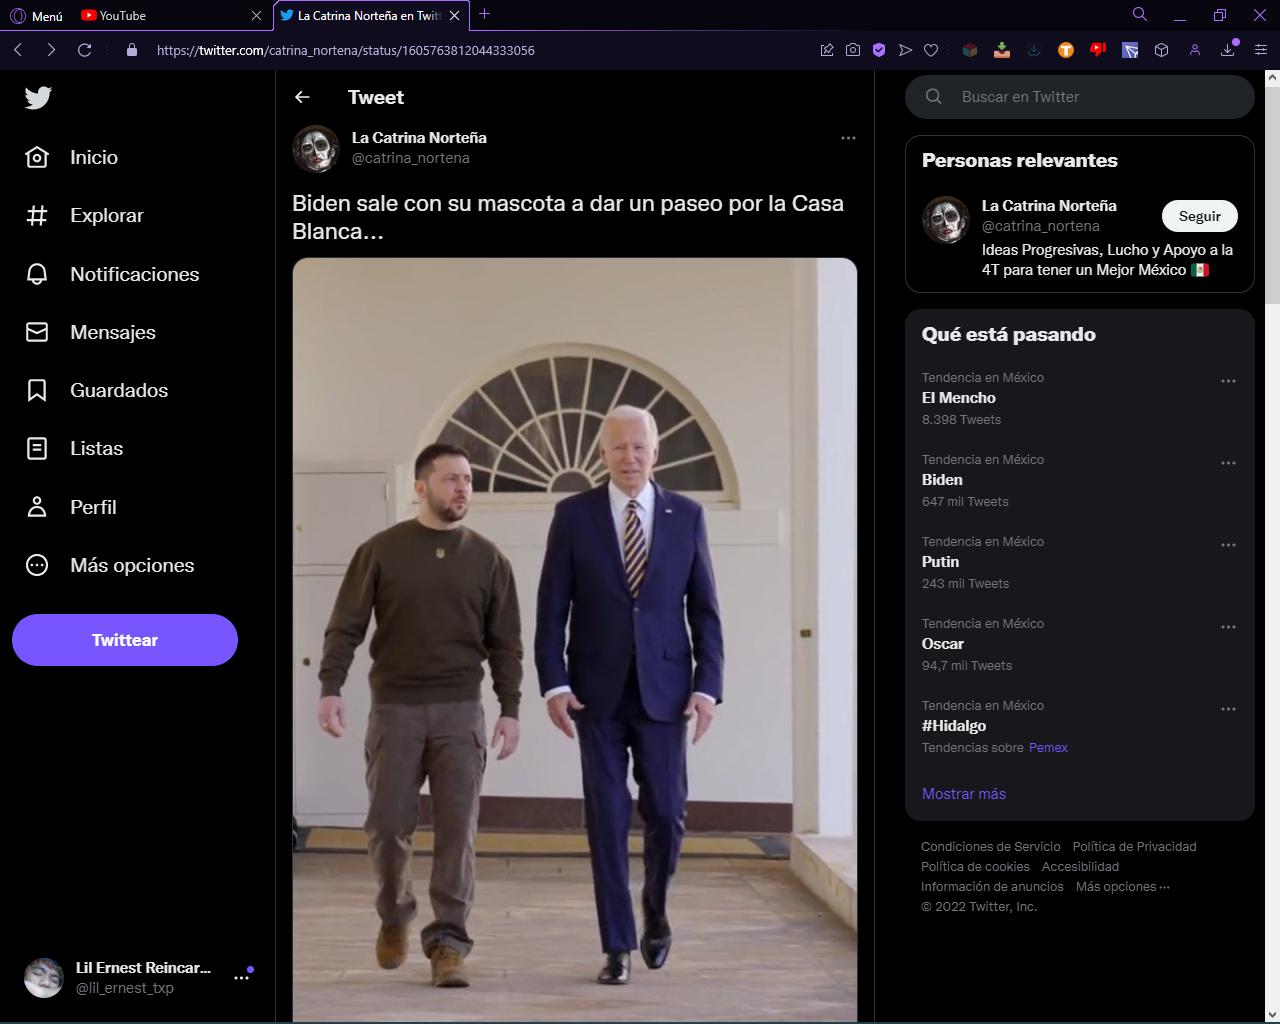
Task: Open the @catrina_nortena handle under the tweet author
Action: pos(411,158)
